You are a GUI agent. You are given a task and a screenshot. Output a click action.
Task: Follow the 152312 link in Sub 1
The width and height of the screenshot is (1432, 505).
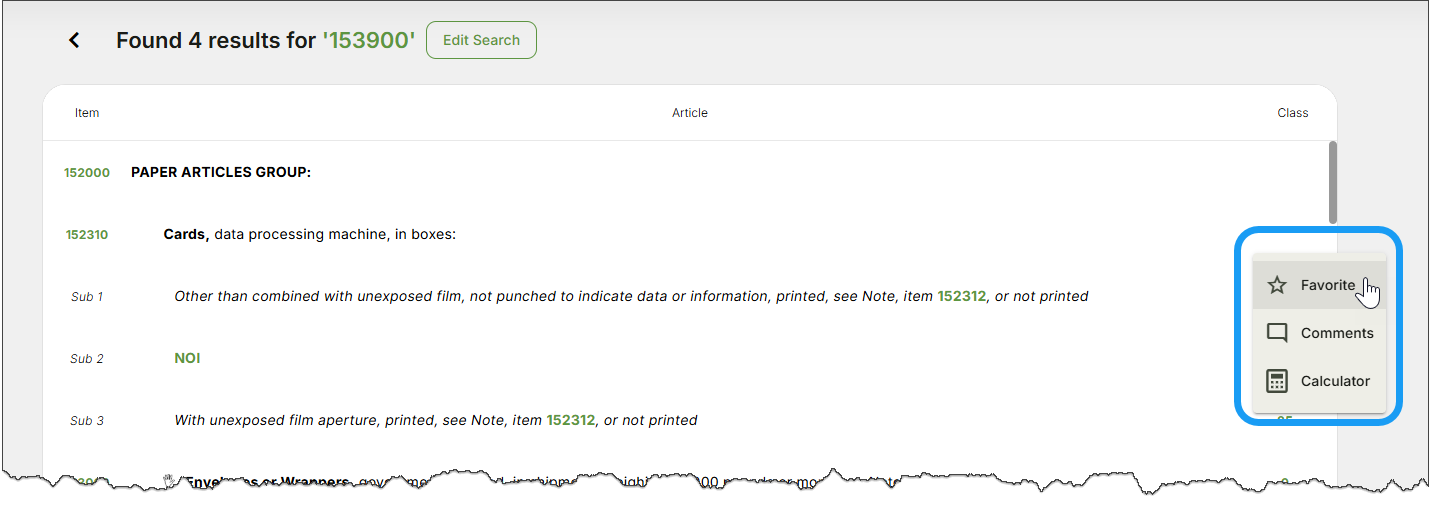(x=962, y=296)
